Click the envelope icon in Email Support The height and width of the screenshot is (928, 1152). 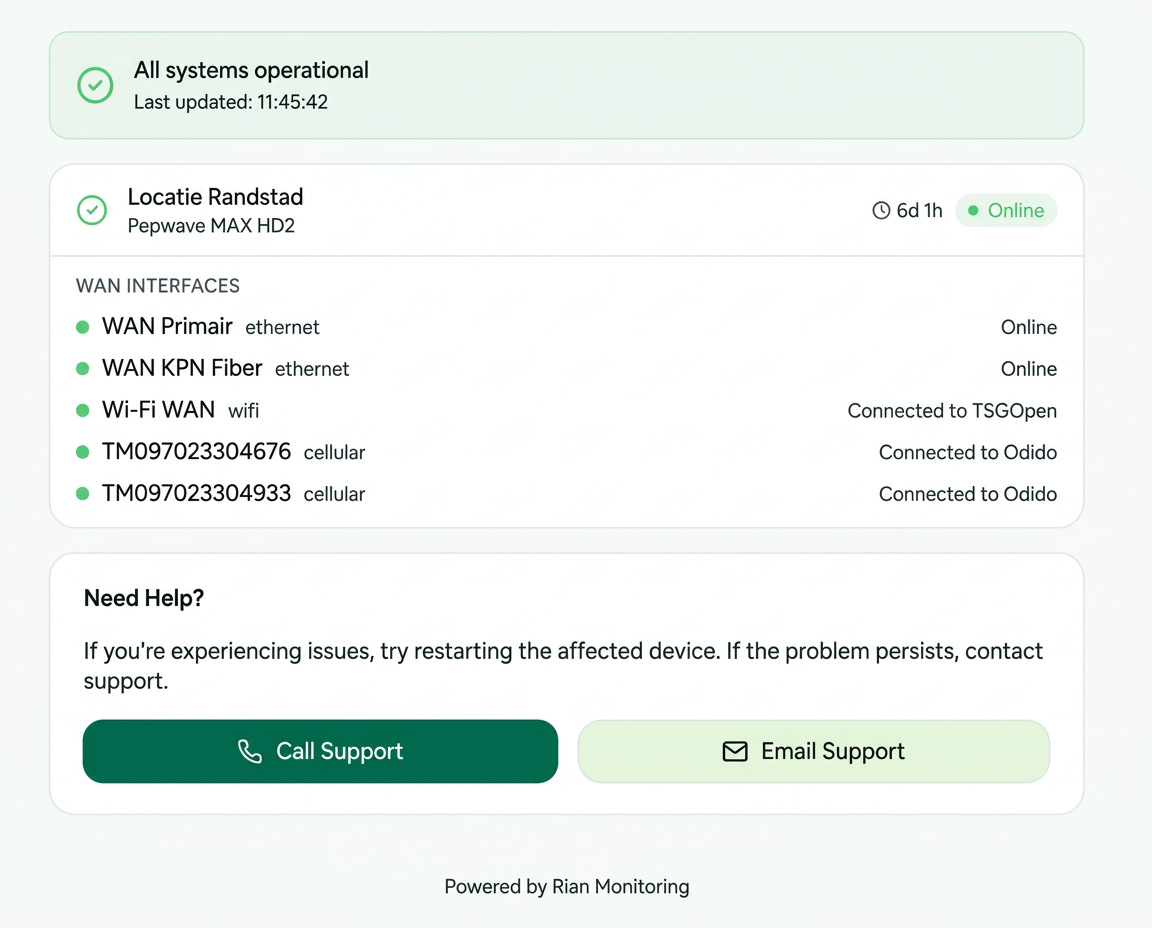click(735, 752)
